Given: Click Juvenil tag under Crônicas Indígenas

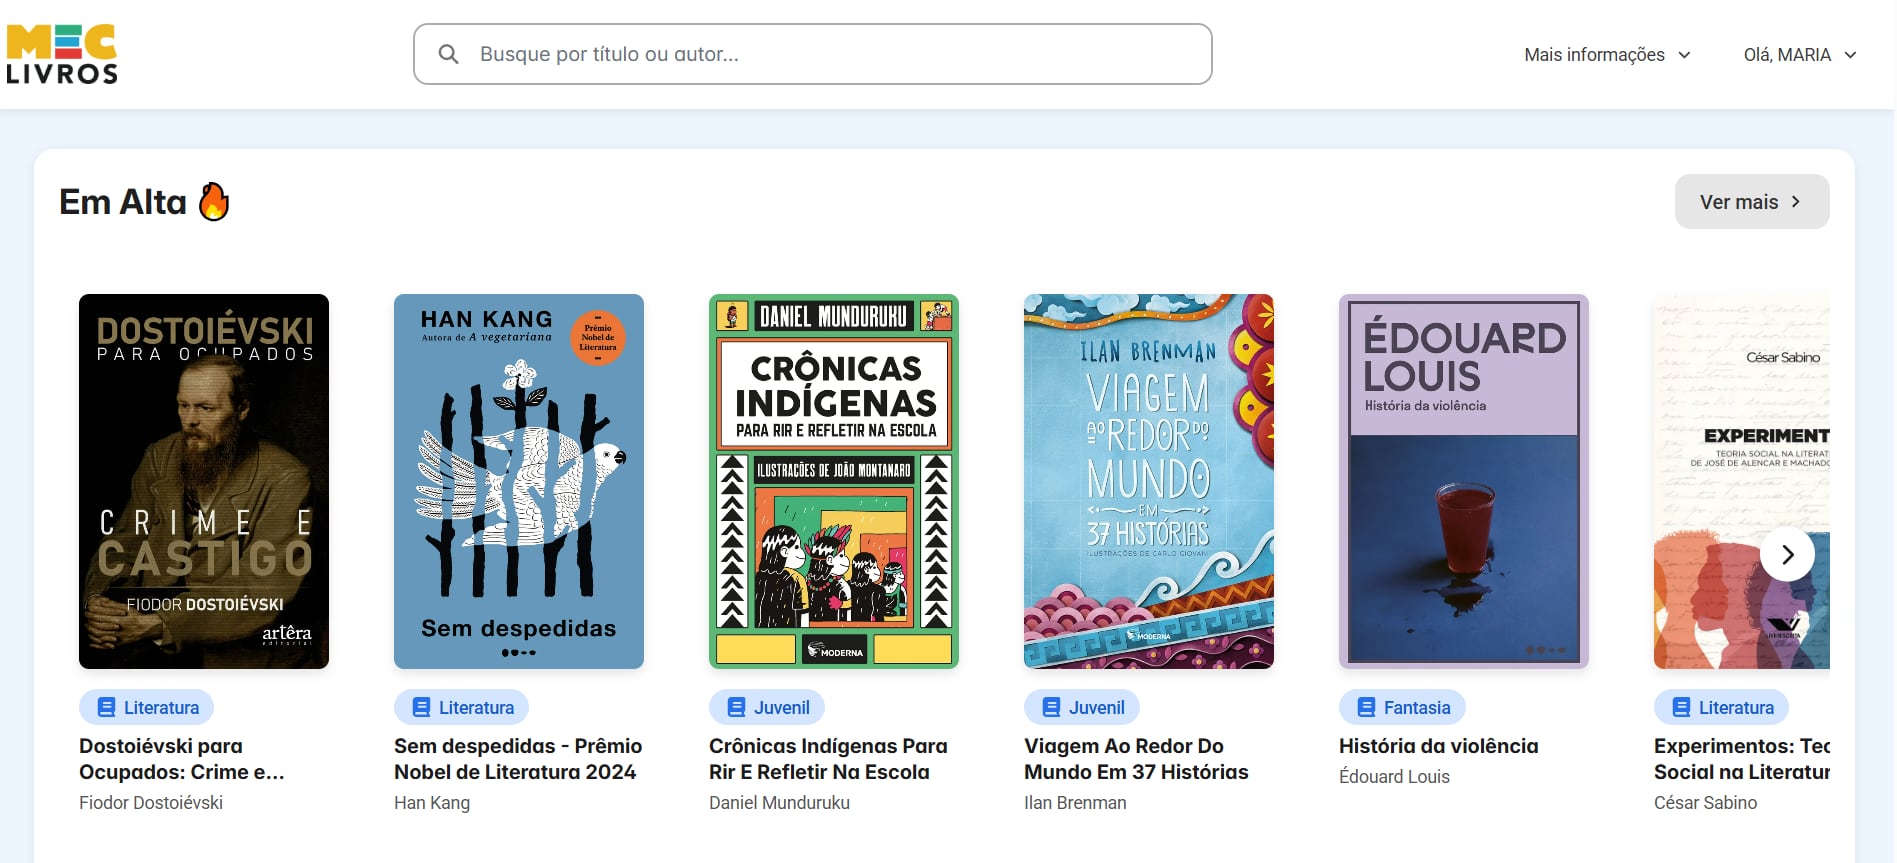Looking at the screenshot, I should pyautogui.click(x=767, y=707).
